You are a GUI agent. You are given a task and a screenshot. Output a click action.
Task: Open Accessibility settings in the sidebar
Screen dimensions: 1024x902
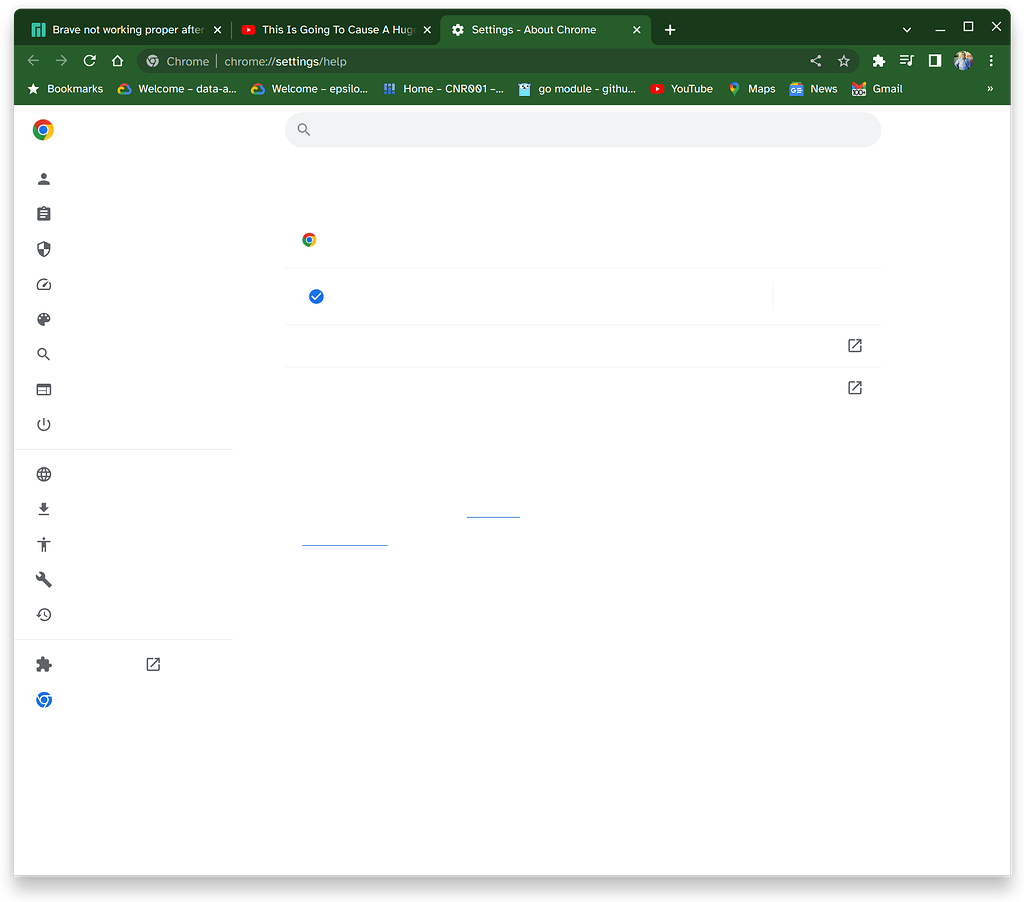(x=43, y=545)
